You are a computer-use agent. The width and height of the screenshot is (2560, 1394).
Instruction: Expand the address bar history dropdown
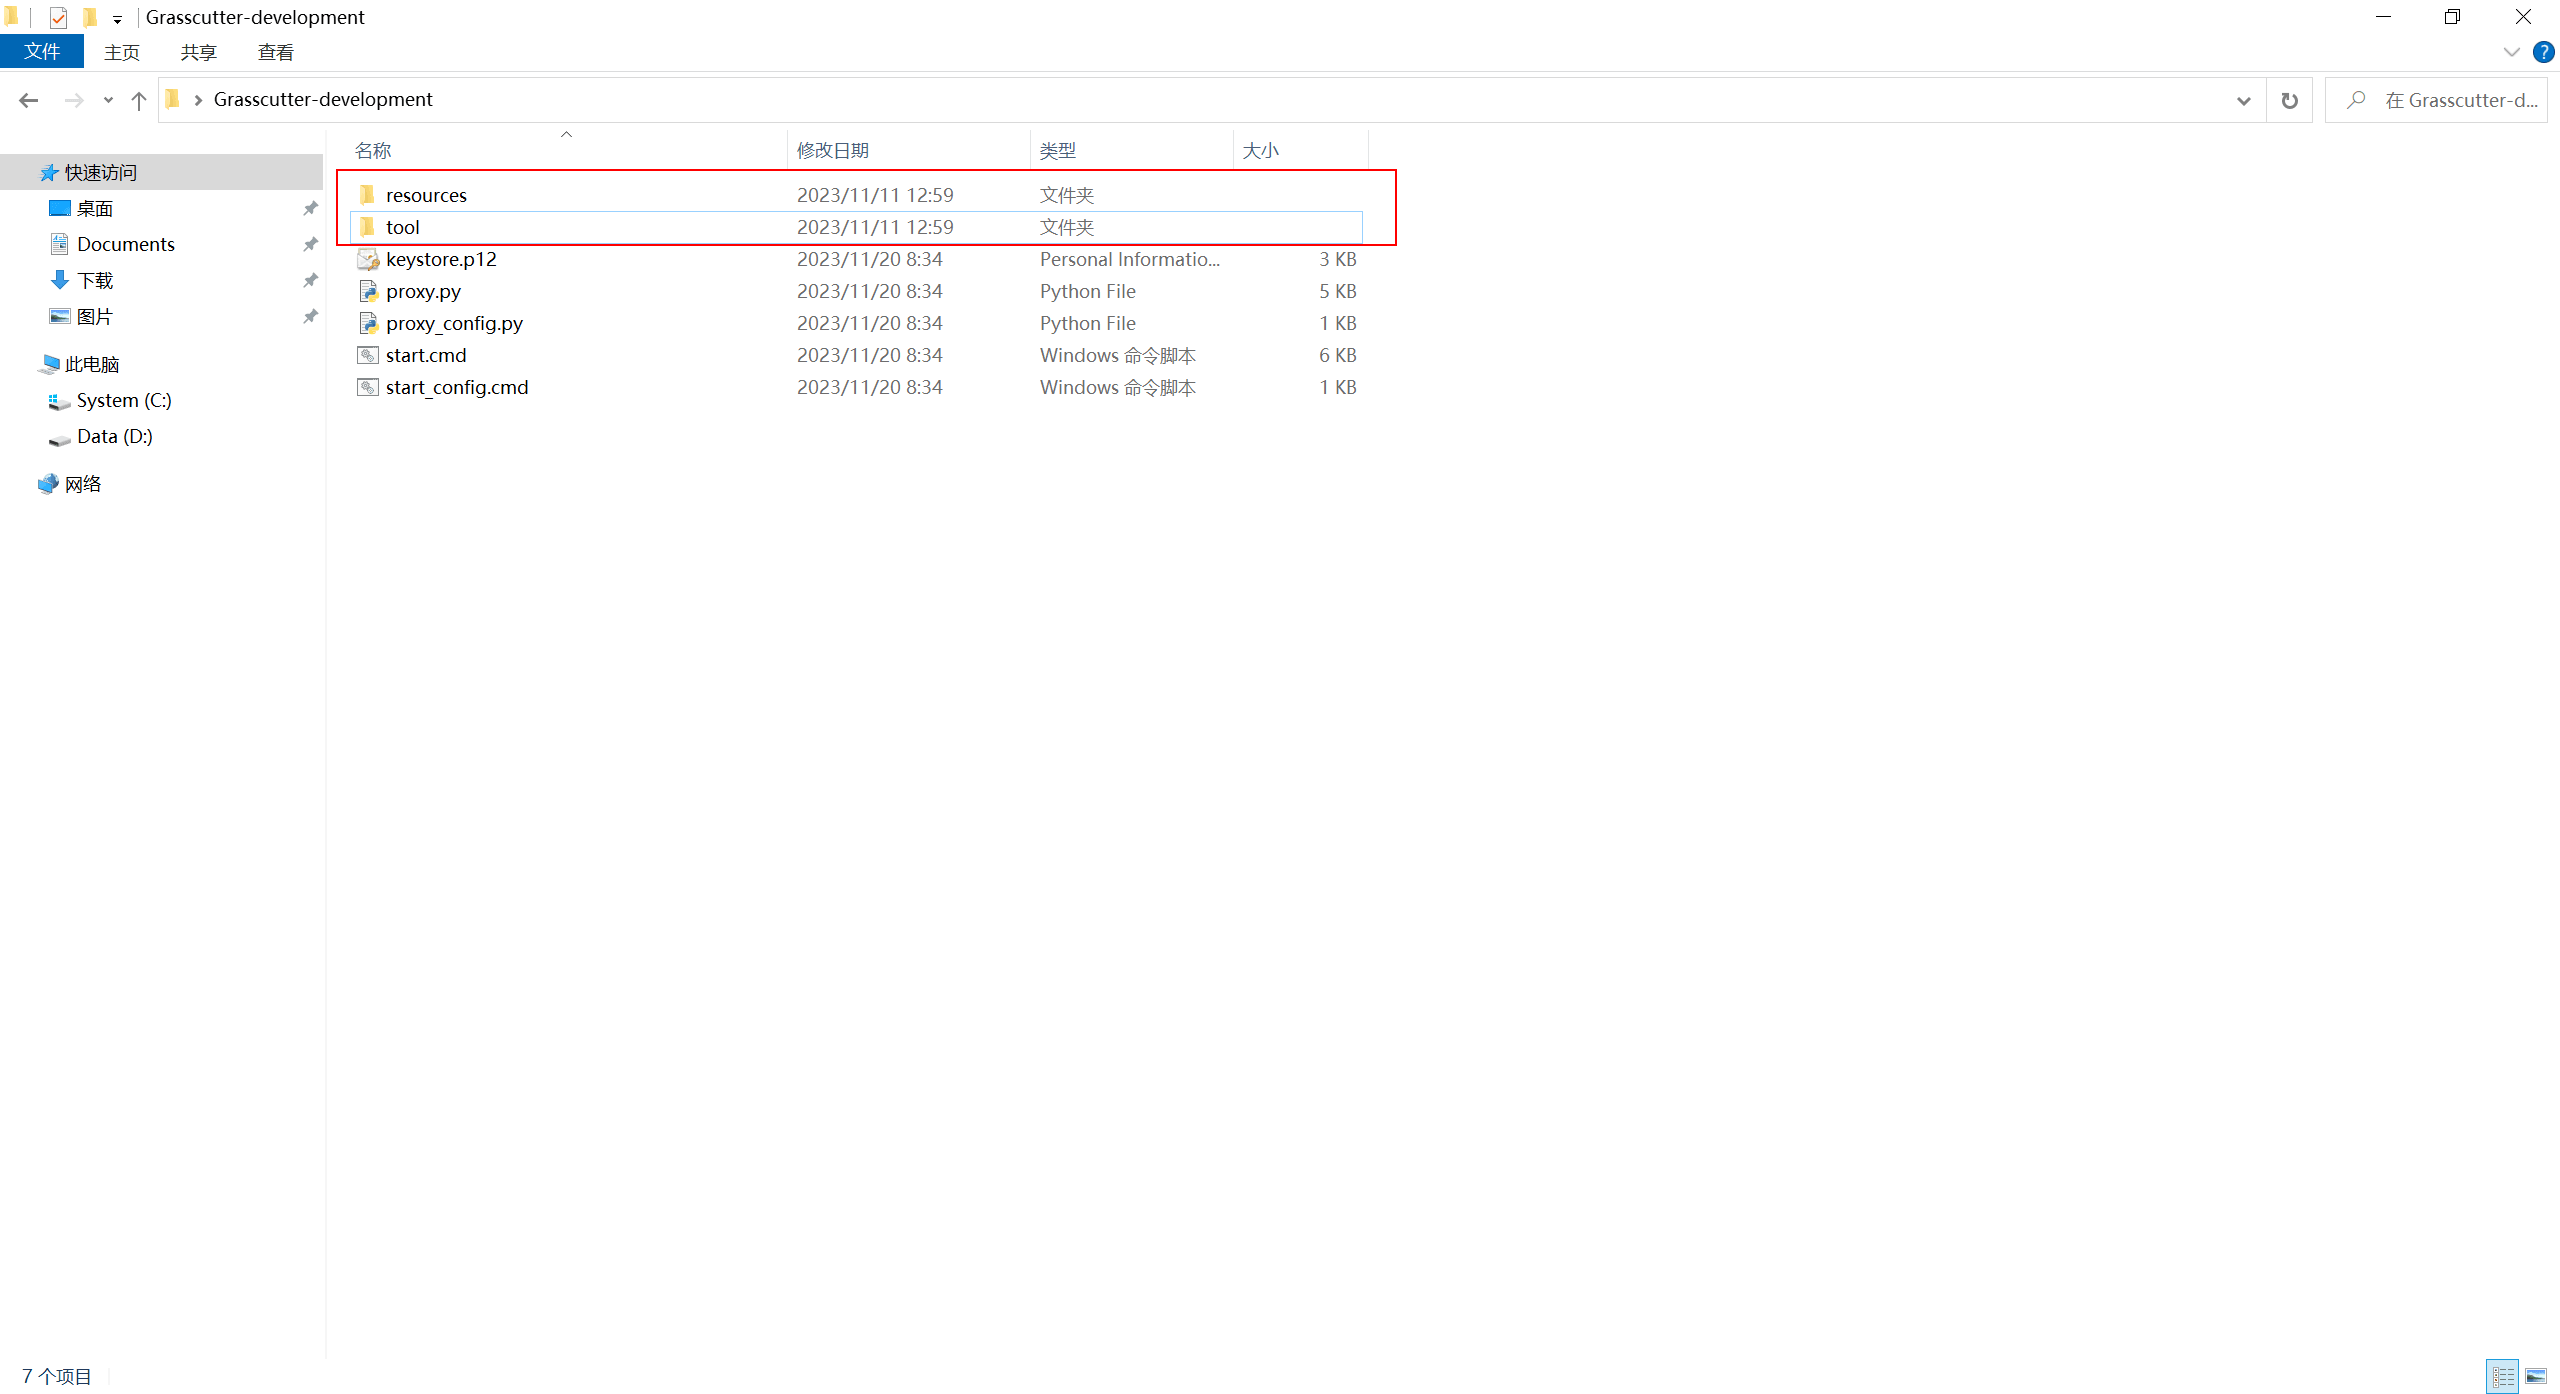click(x=2243, y=100)
